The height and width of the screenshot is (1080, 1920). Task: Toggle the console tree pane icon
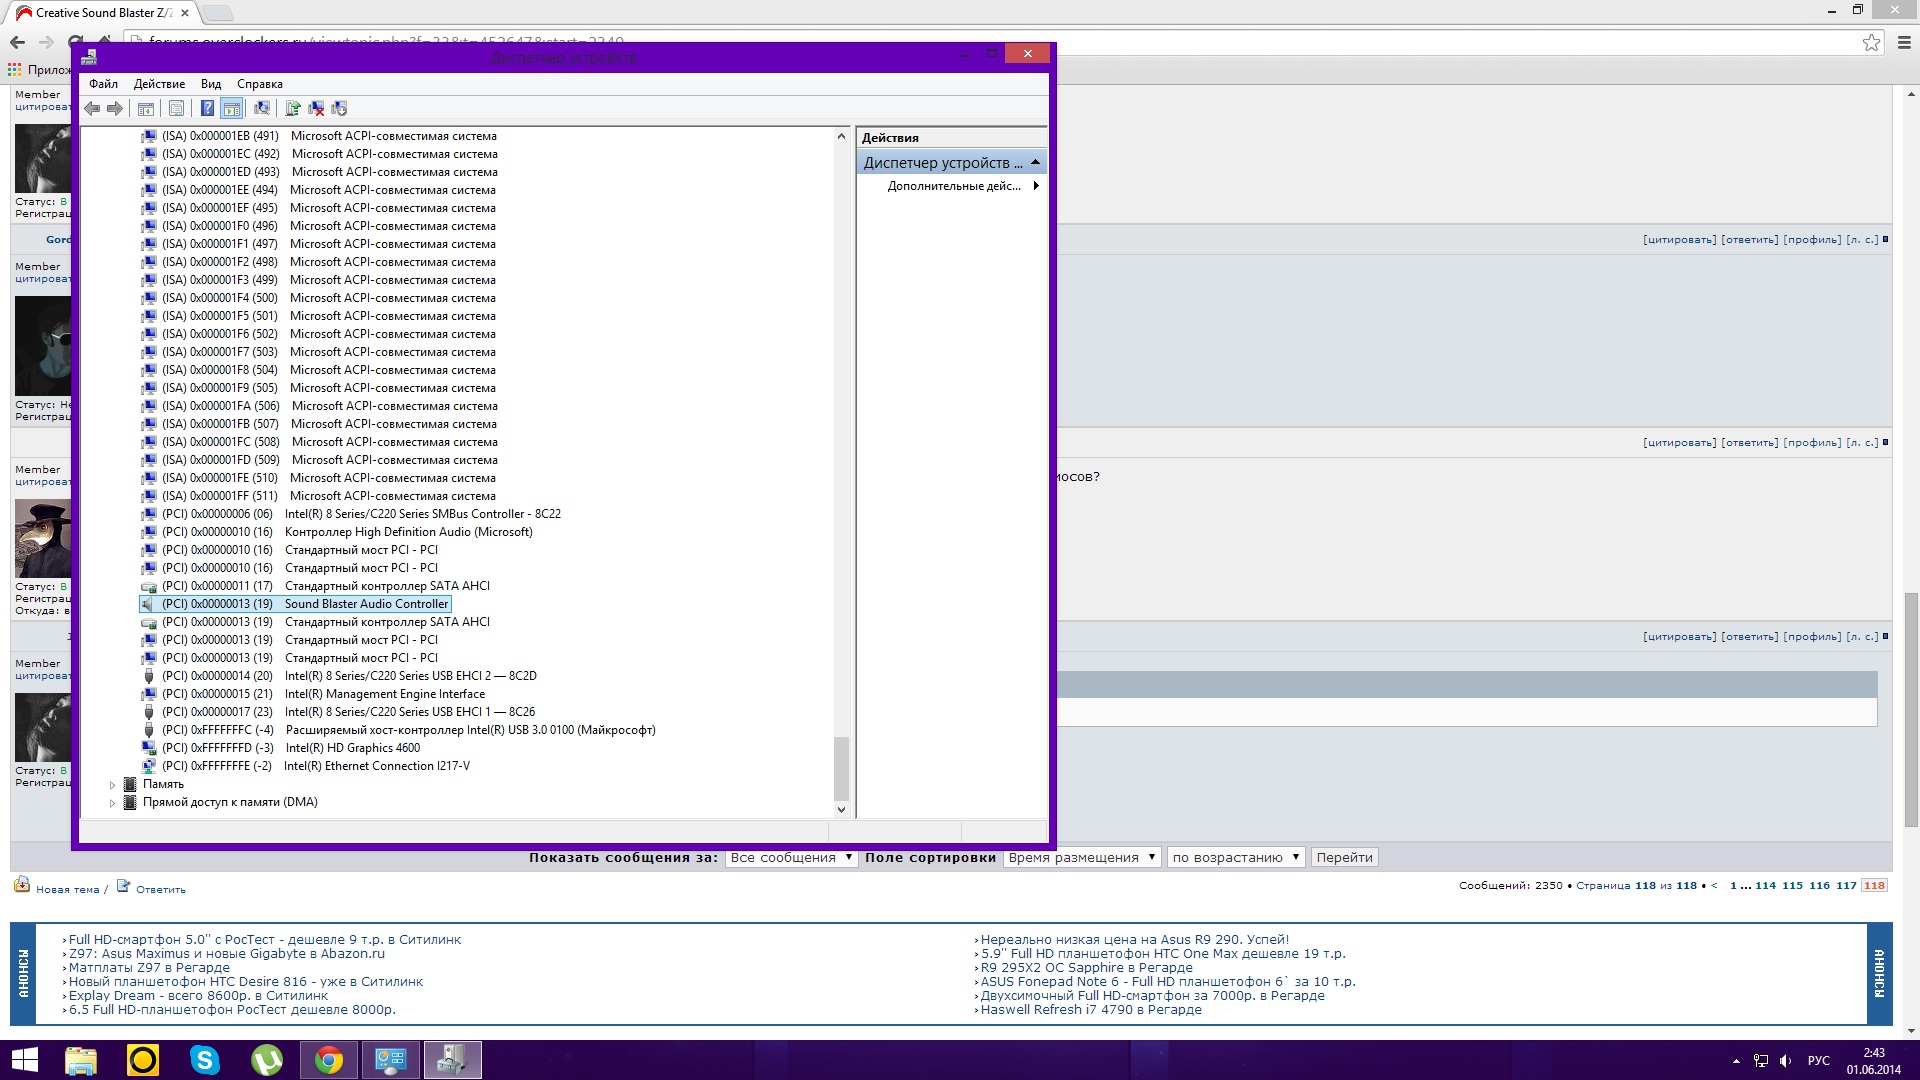(x=146, y=108)
